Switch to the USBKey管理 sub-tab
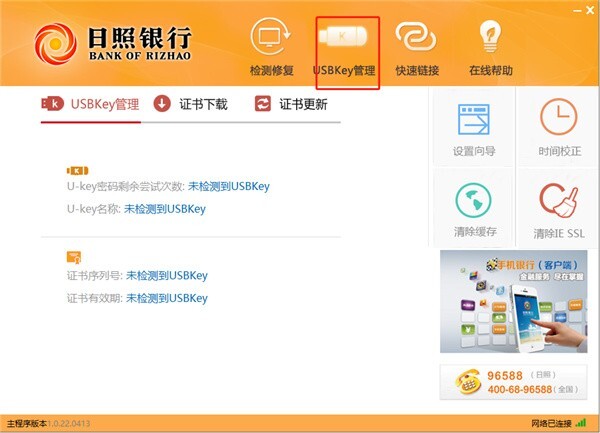This screenshot has height=433, width=600. point(90,104)
